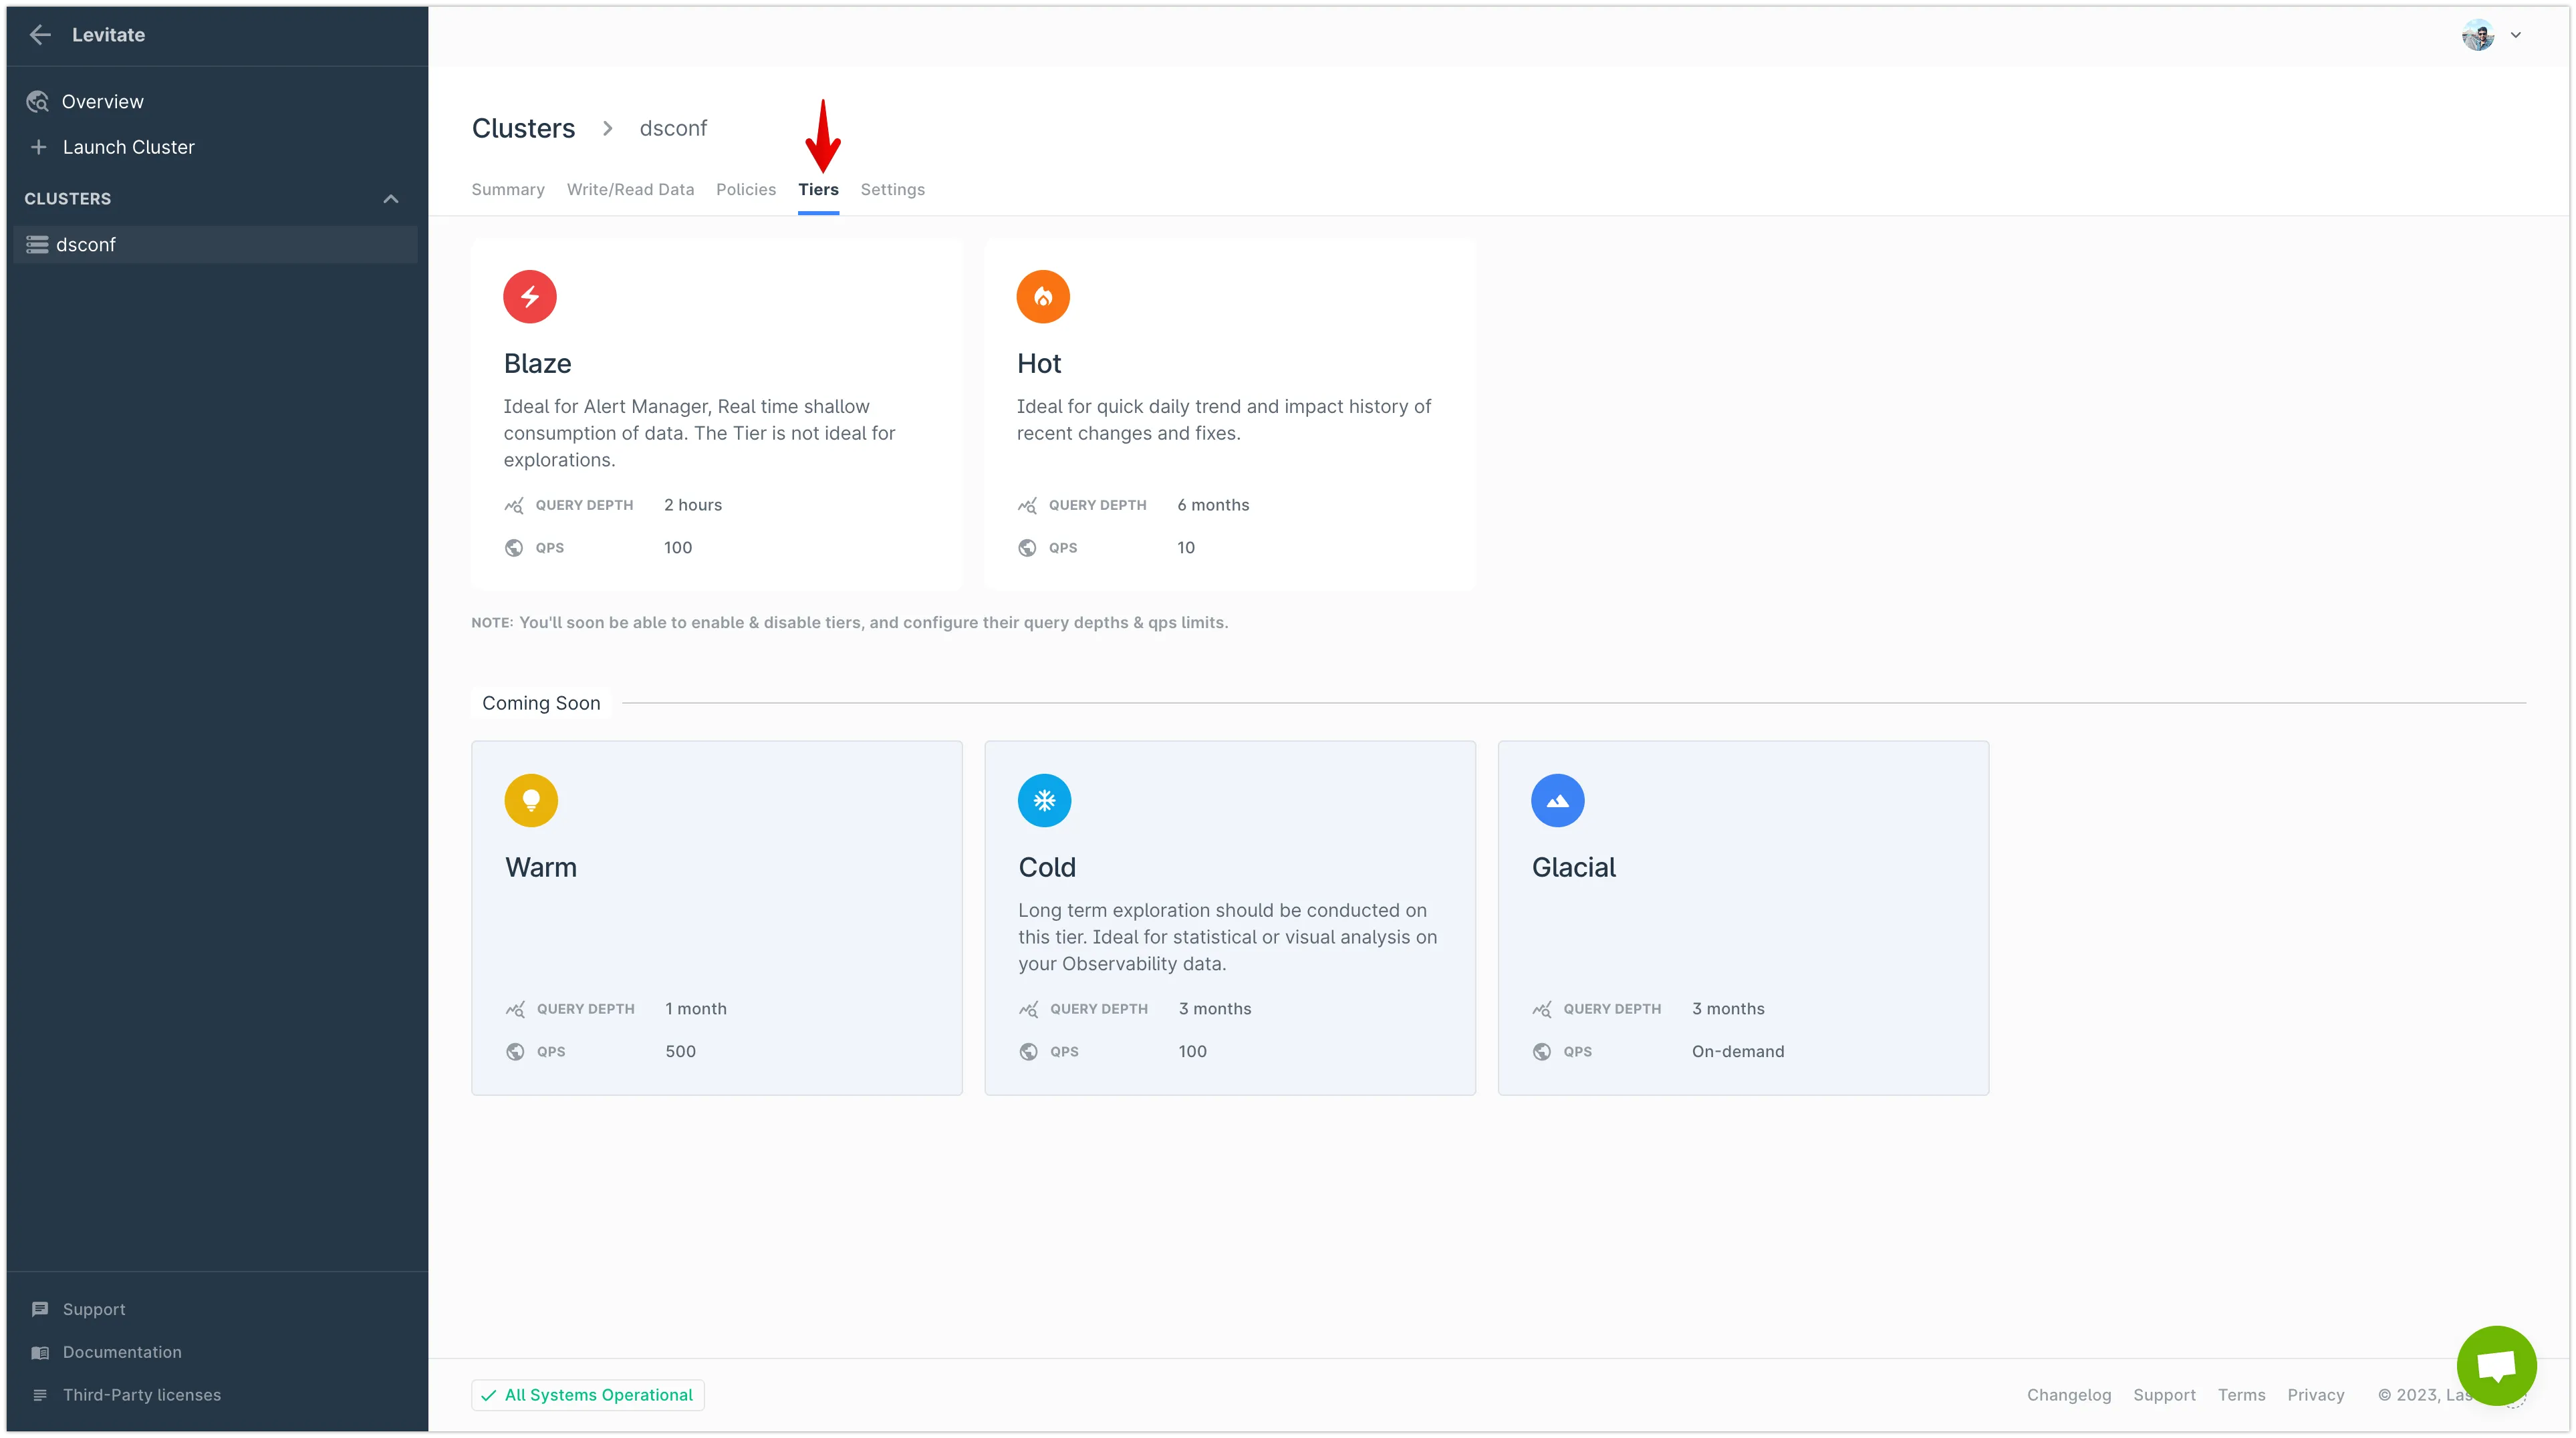Click the blue Cold tier snowflake icon
2576x1438 pixels.
[1044, 800]
